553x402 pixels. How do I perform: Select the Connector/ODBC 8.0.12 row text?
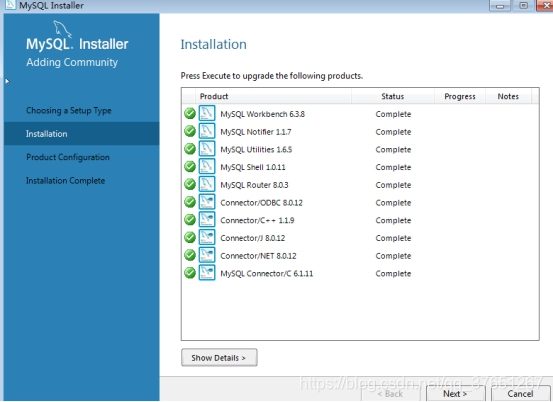[x=261, y=202]
